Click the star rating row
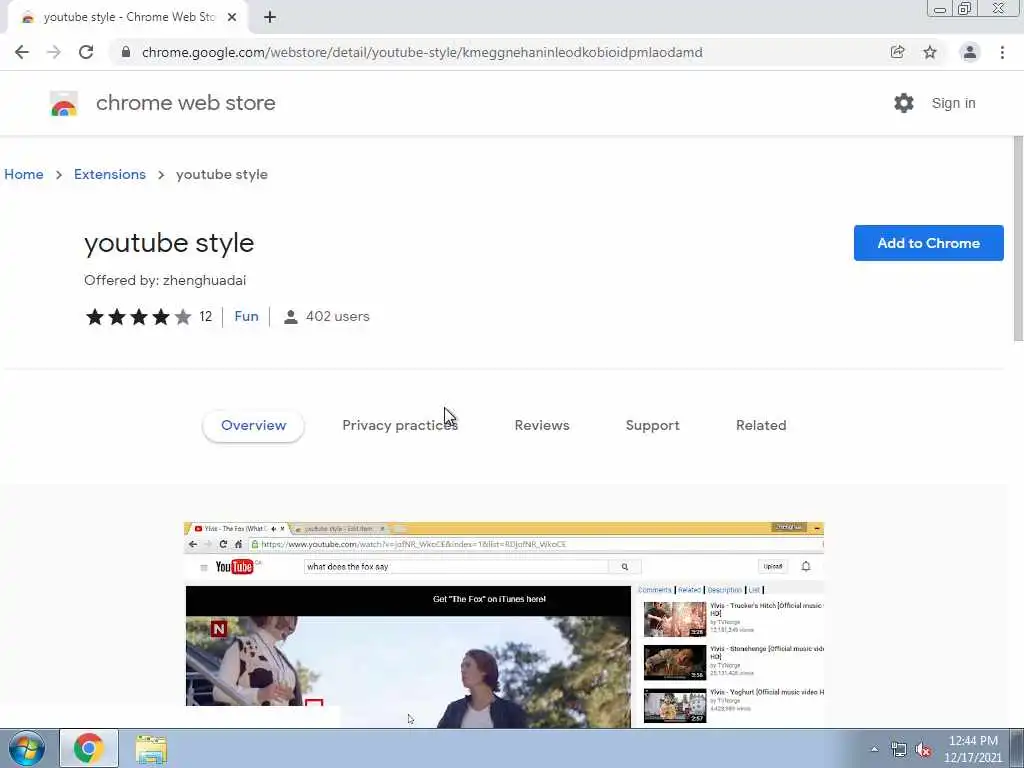1024x768 pixels. coord(138,317)
